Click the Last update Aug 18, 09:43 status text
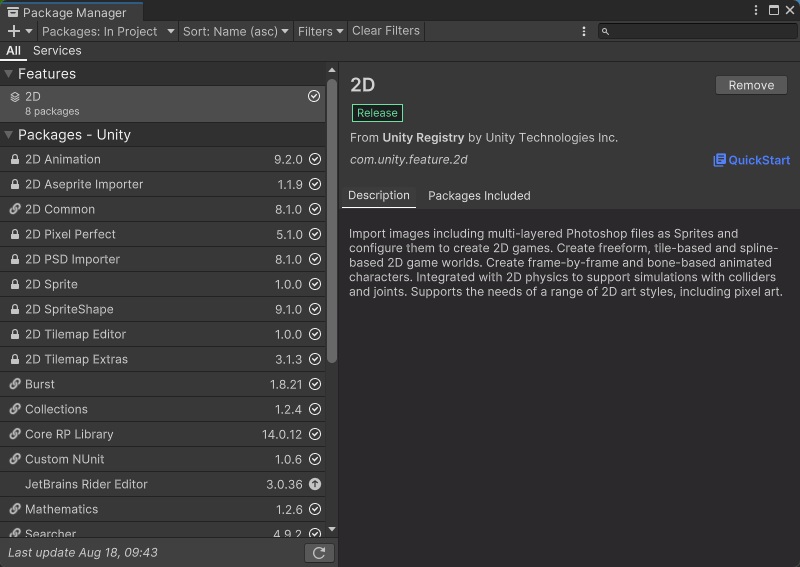The height and width of the screenshot is (567, 800). (83, 553)
